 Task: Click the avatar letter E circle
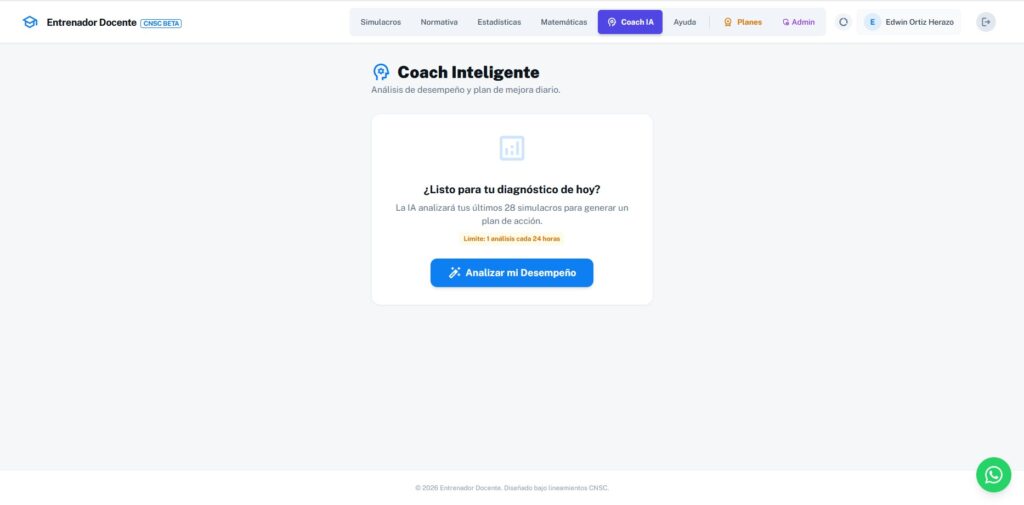872,22
